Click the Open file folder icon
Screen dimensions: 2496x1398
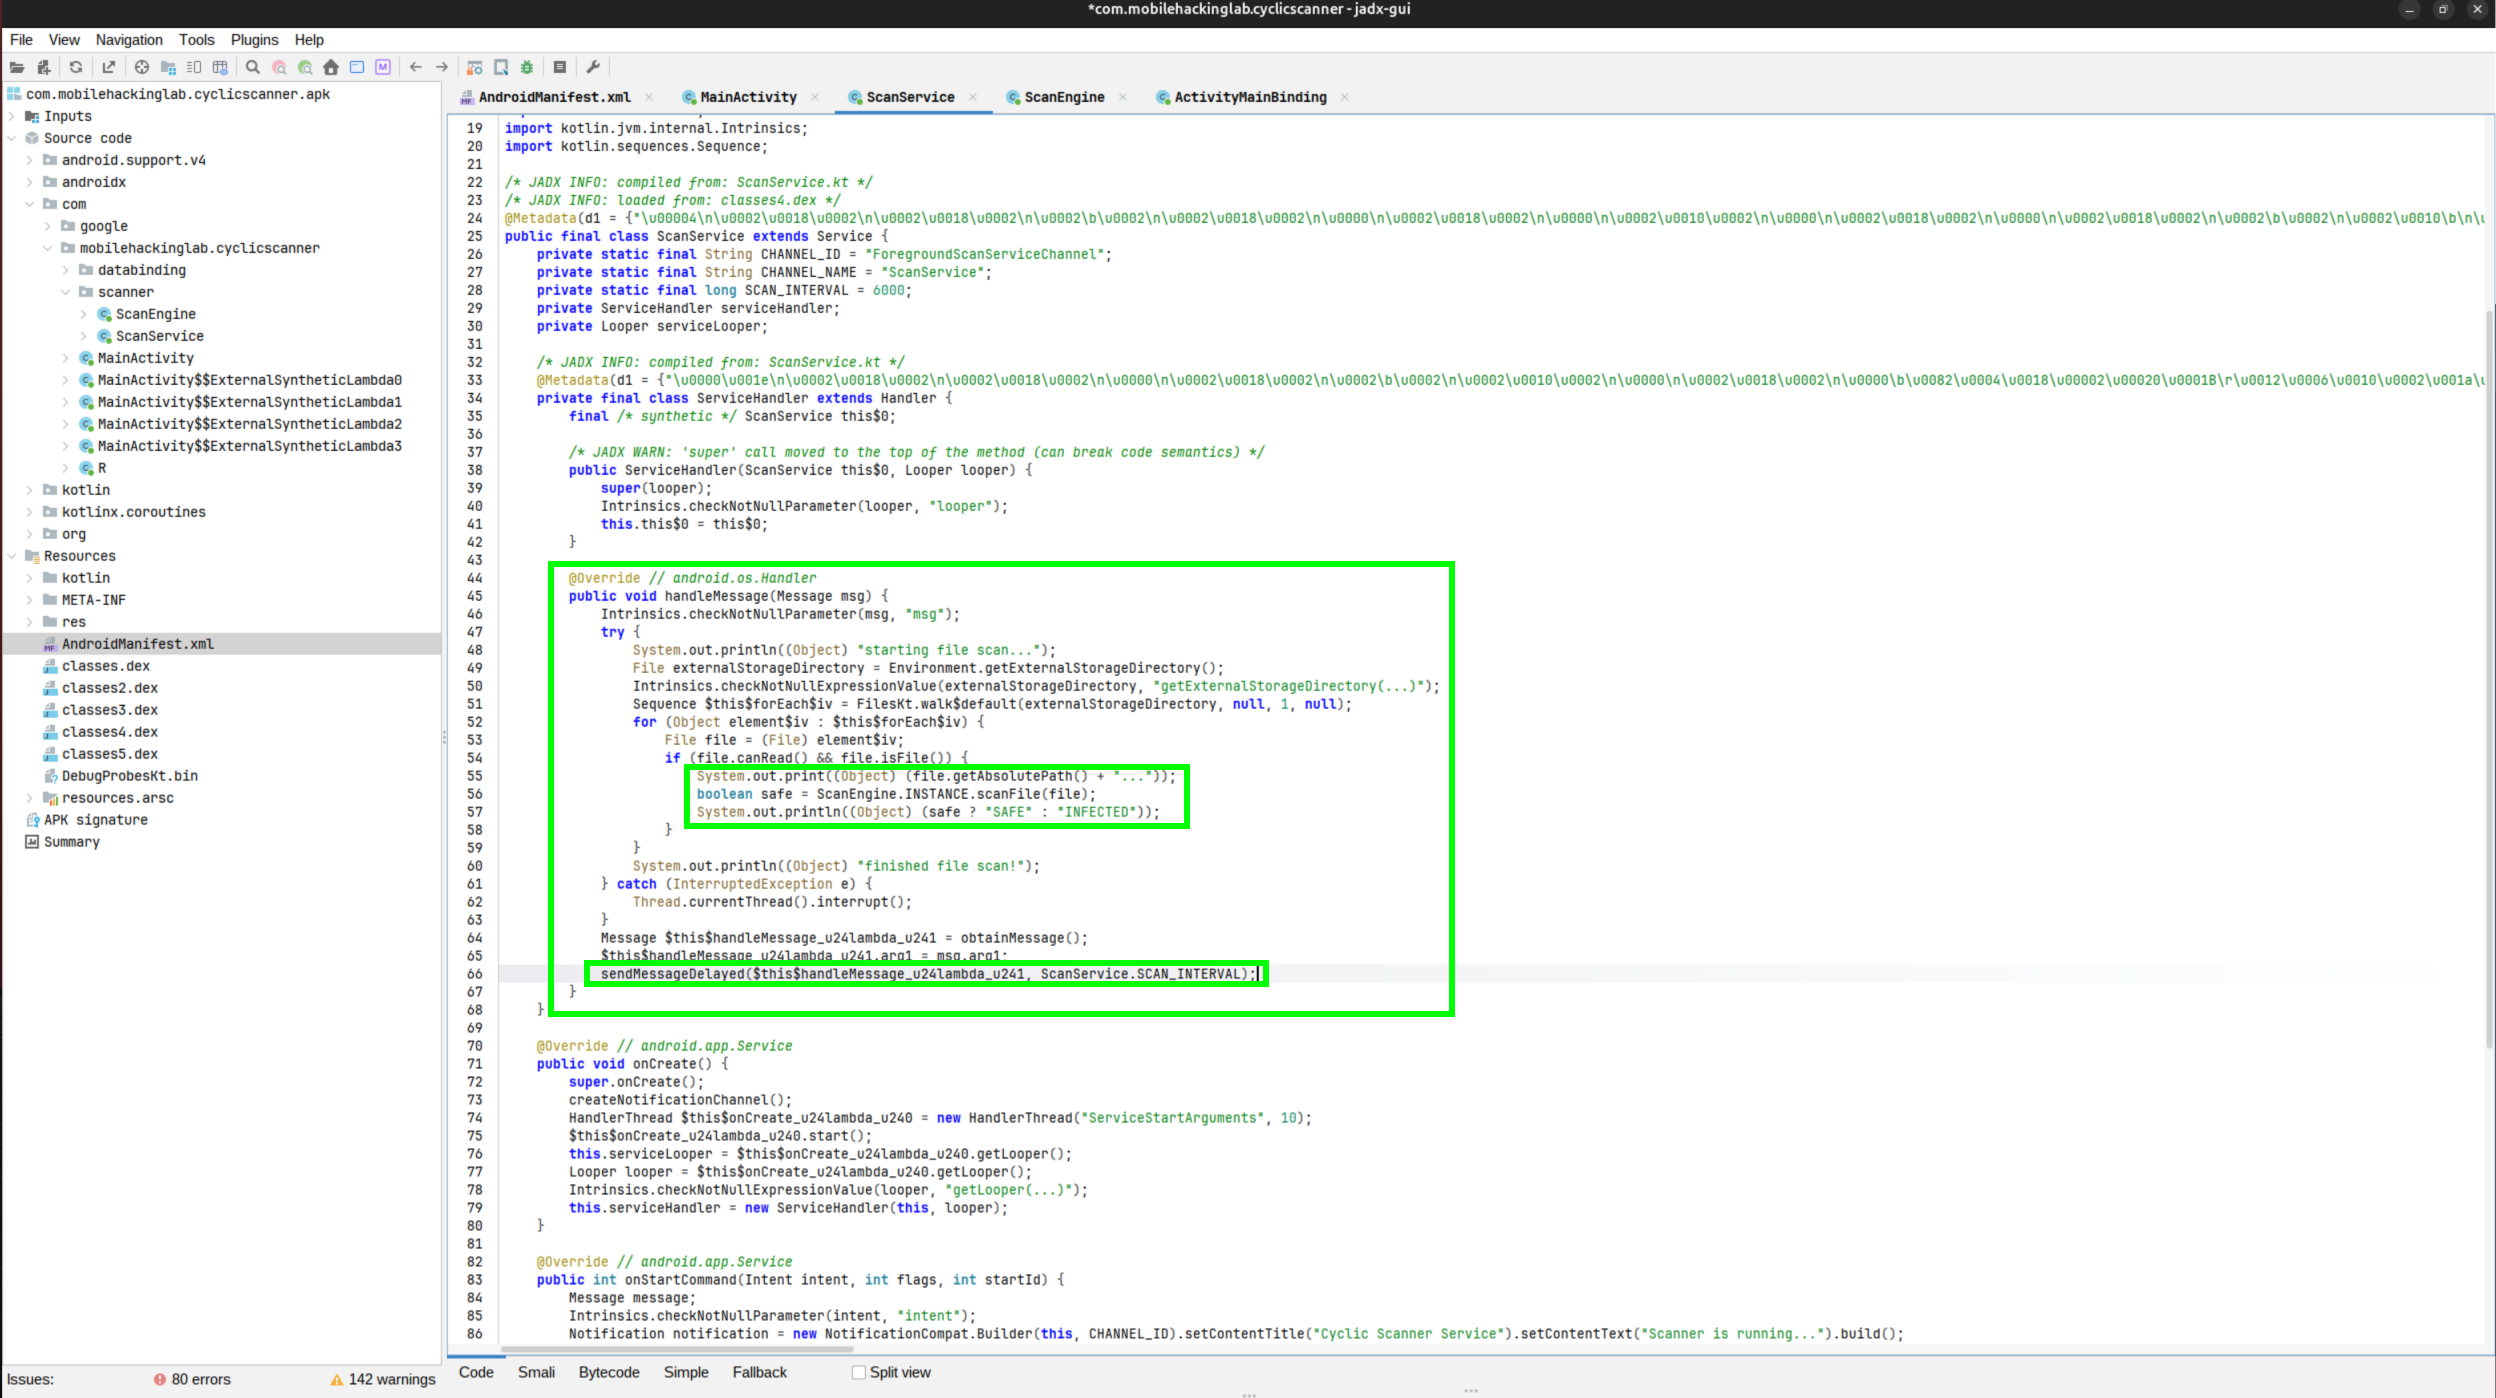tap(17, 67)
